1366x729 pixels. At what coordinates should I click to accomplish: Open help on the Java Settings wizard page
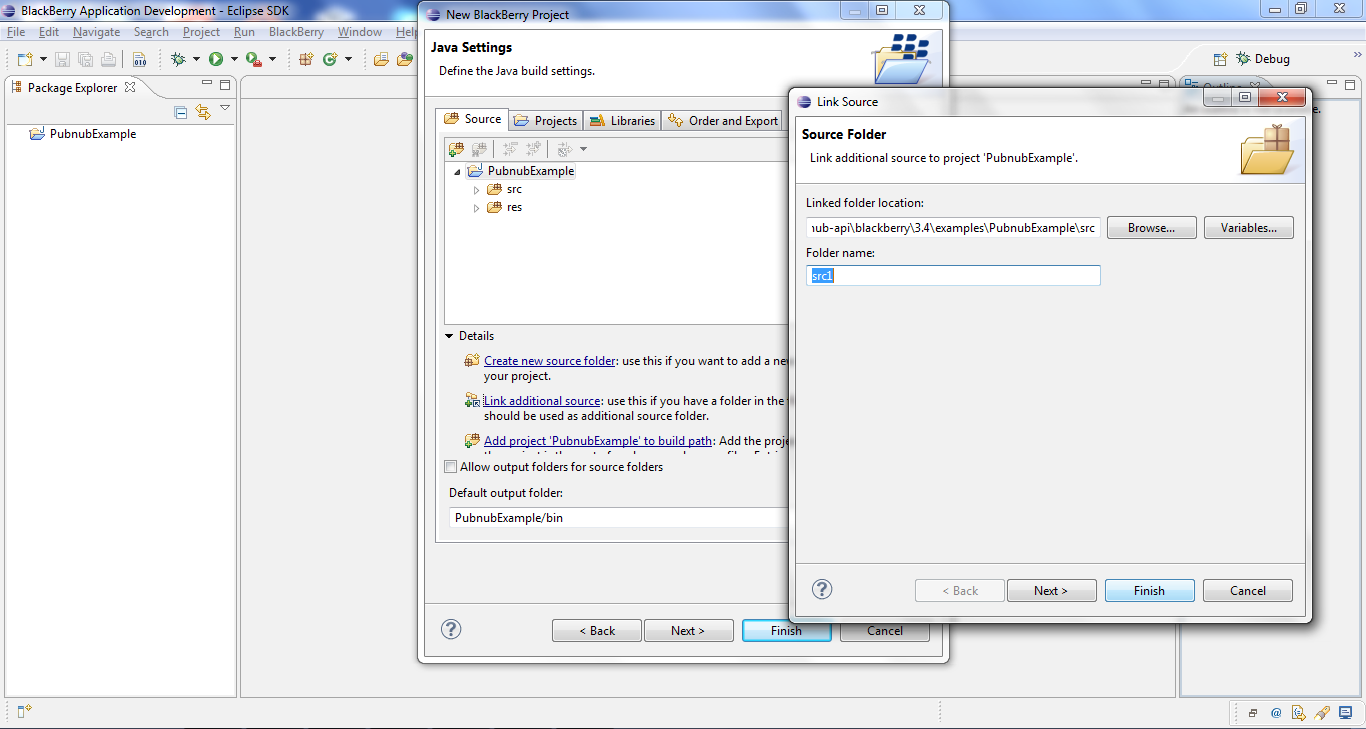pos(451,629)
